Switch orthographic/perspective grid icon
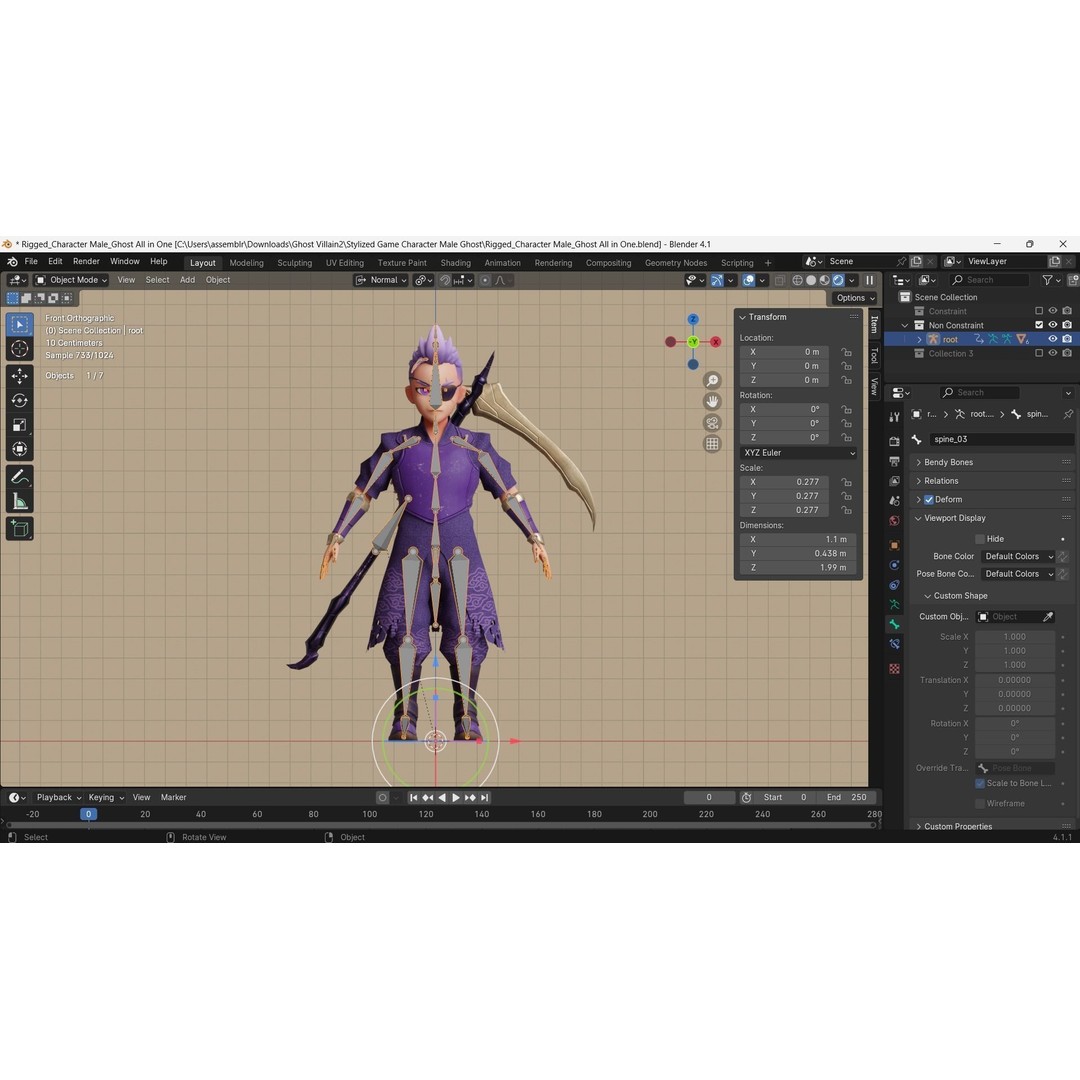 (712, 444)
